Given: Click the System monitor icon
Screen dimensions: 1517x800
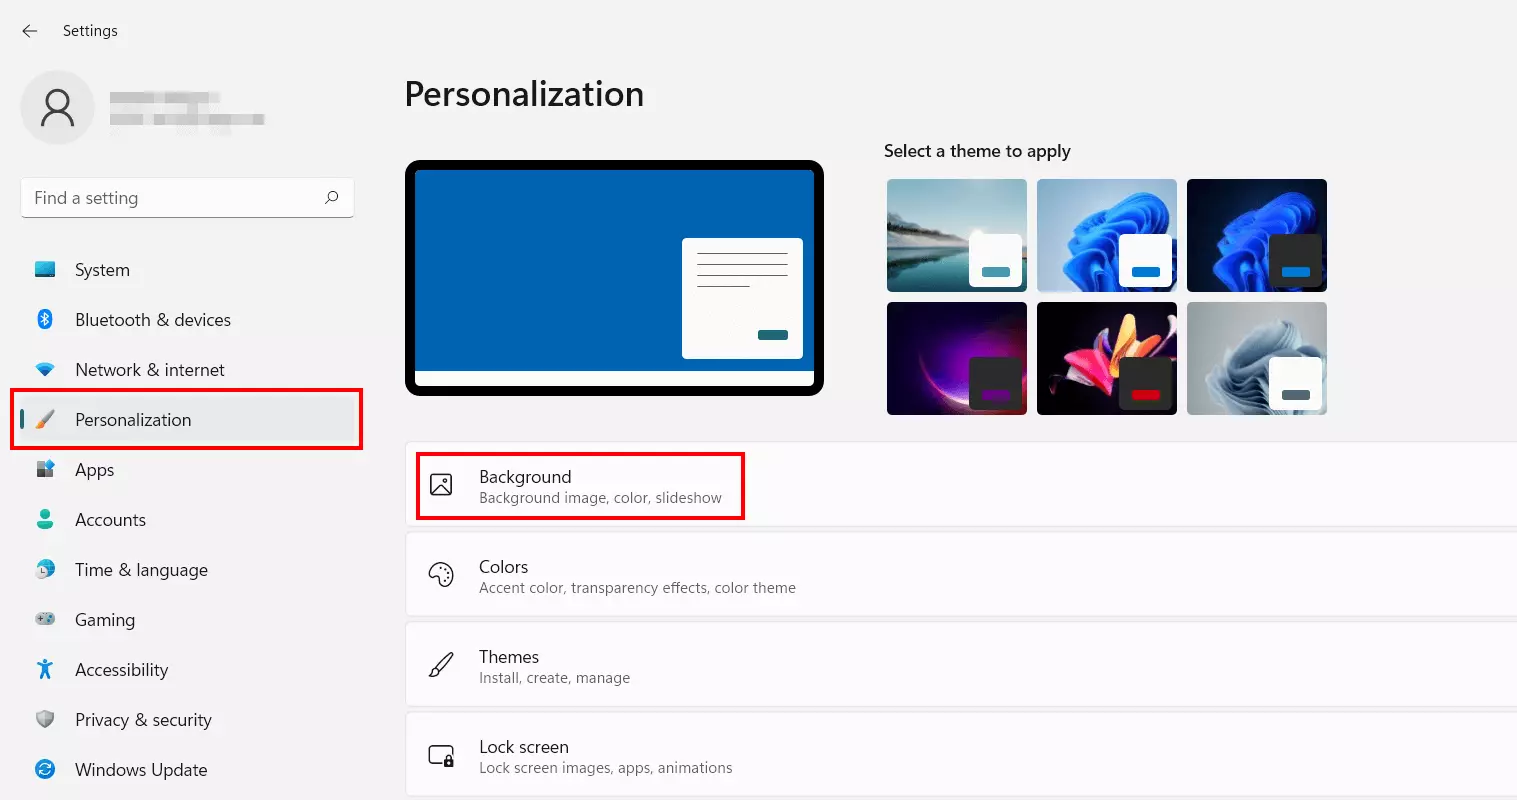Looking at the screenshot, I should 45,269.
